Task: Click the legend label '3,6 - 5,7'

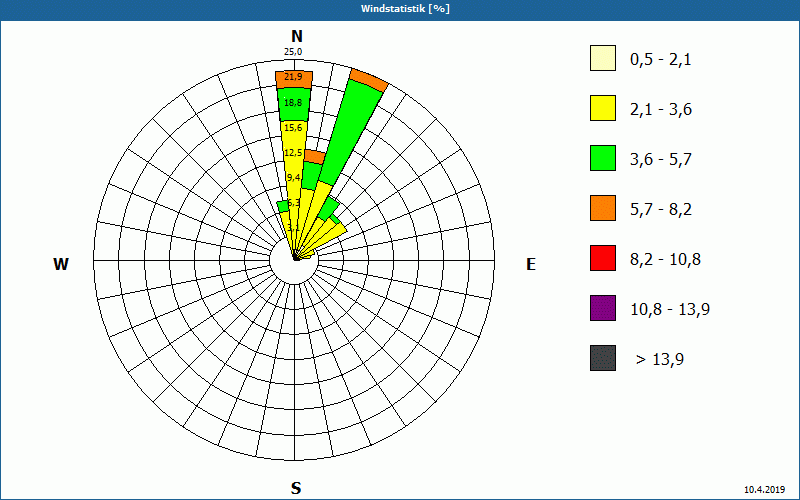Action: click(x=661, y=160)
